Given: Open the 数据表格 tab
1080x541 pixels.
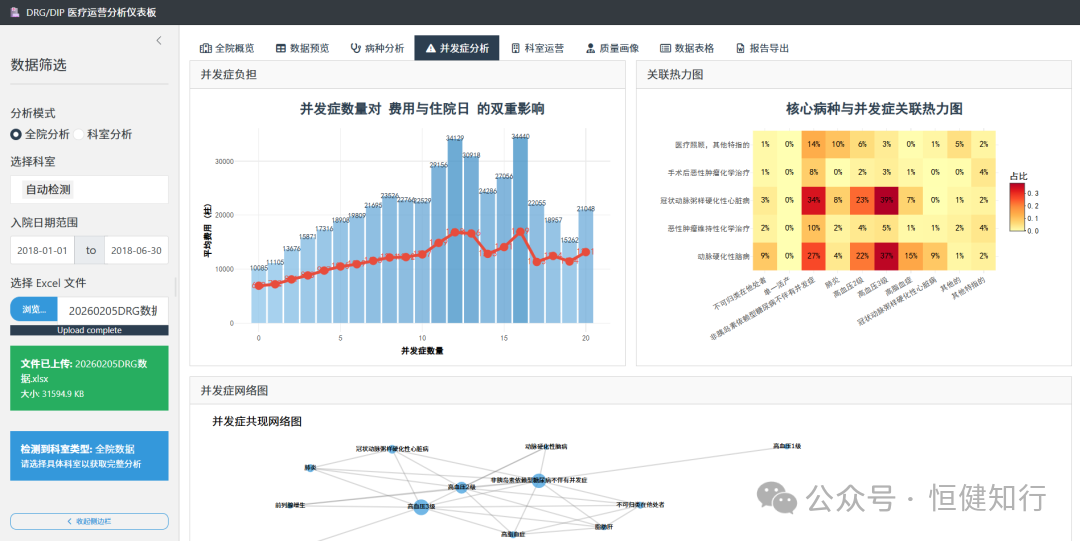Looking at the screenshot, I should tap(687, 48).
